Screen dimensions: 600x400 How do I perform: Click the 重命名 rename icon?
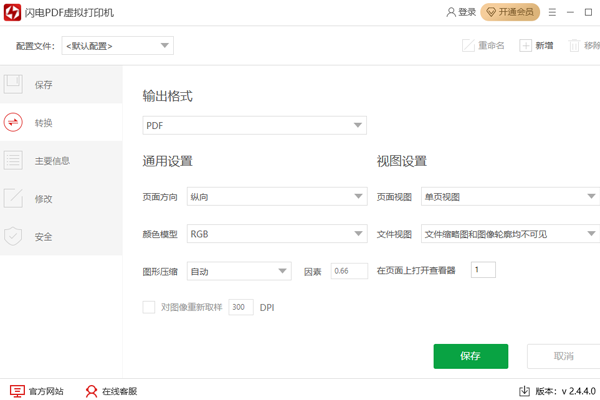(x=468, y=46)
